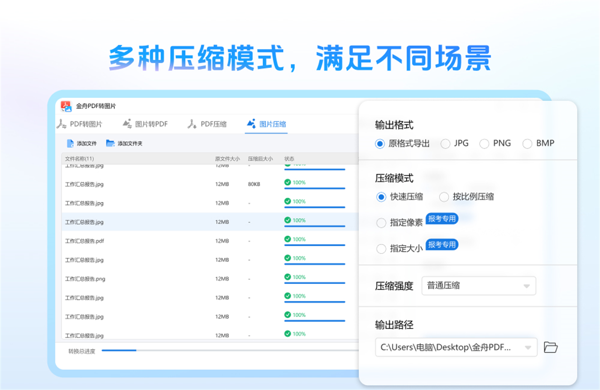Open the PDF压缩 tab
The width and height of the screenshot is (600, 390).
tap(207, 124)
